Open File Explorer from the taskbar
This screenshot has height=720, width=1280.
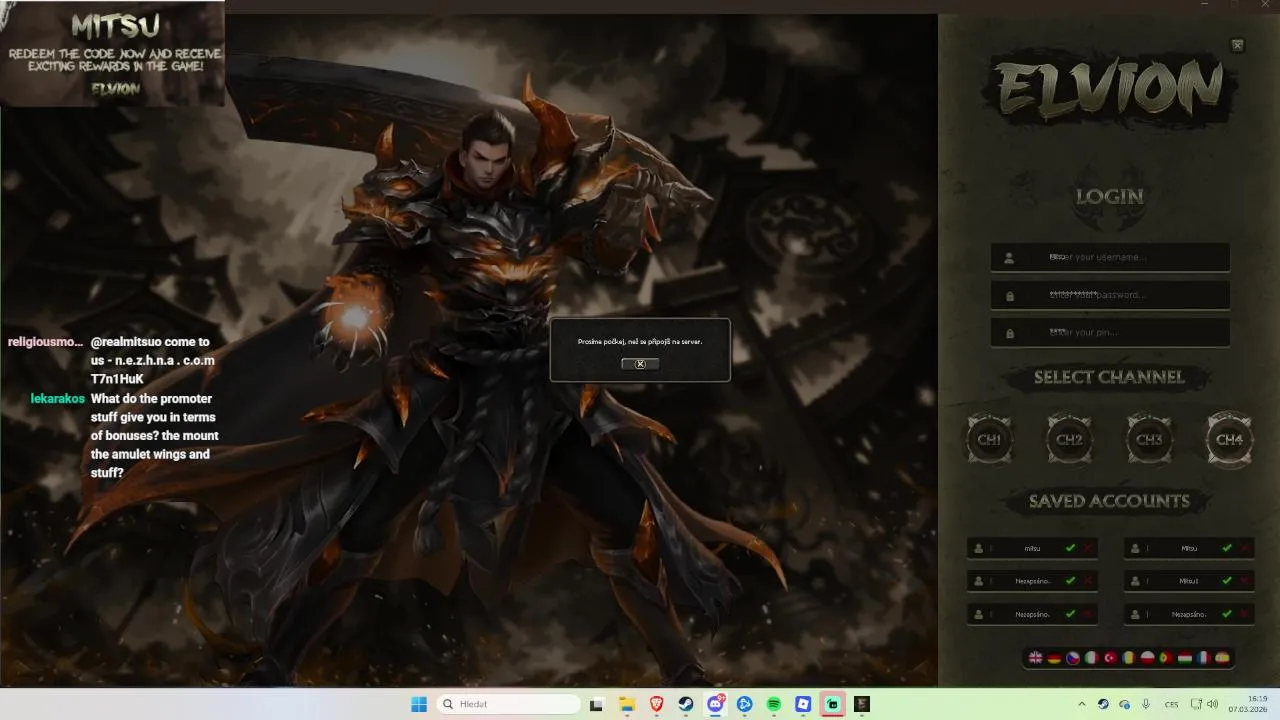pos(627,704)
